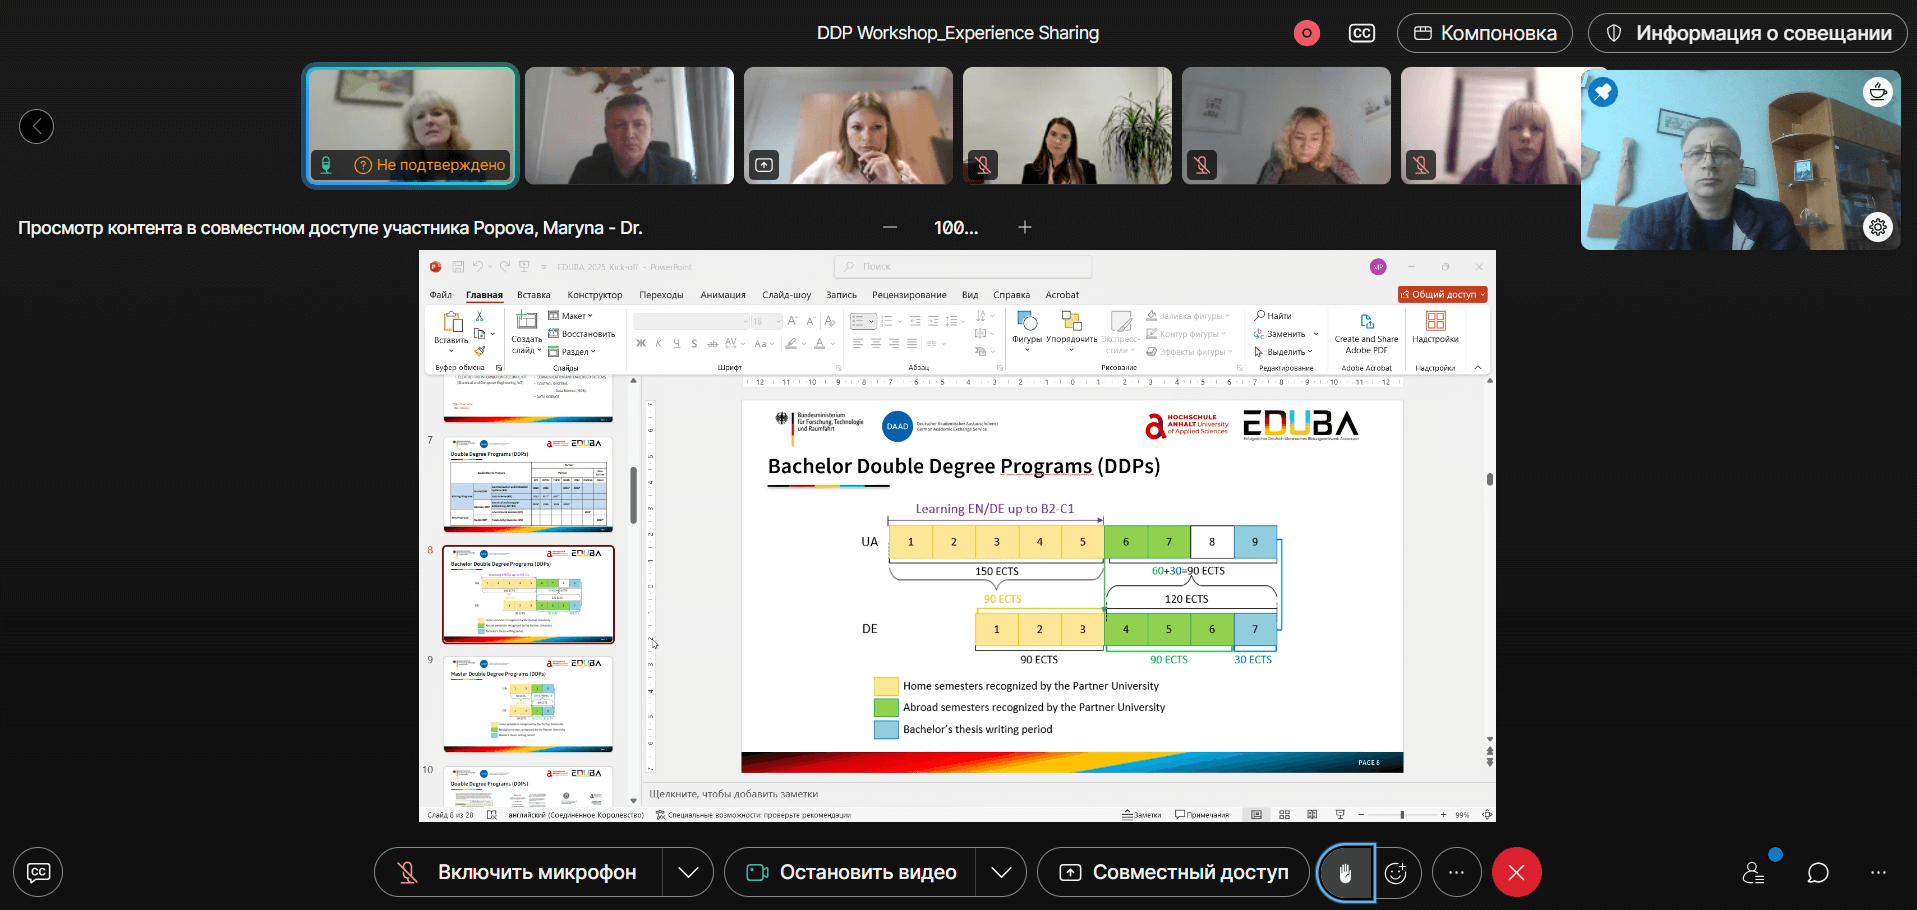The height and width of the screenshot is (910, 1917).
Task: Show the participants list icon
Action: [1754, 873]
